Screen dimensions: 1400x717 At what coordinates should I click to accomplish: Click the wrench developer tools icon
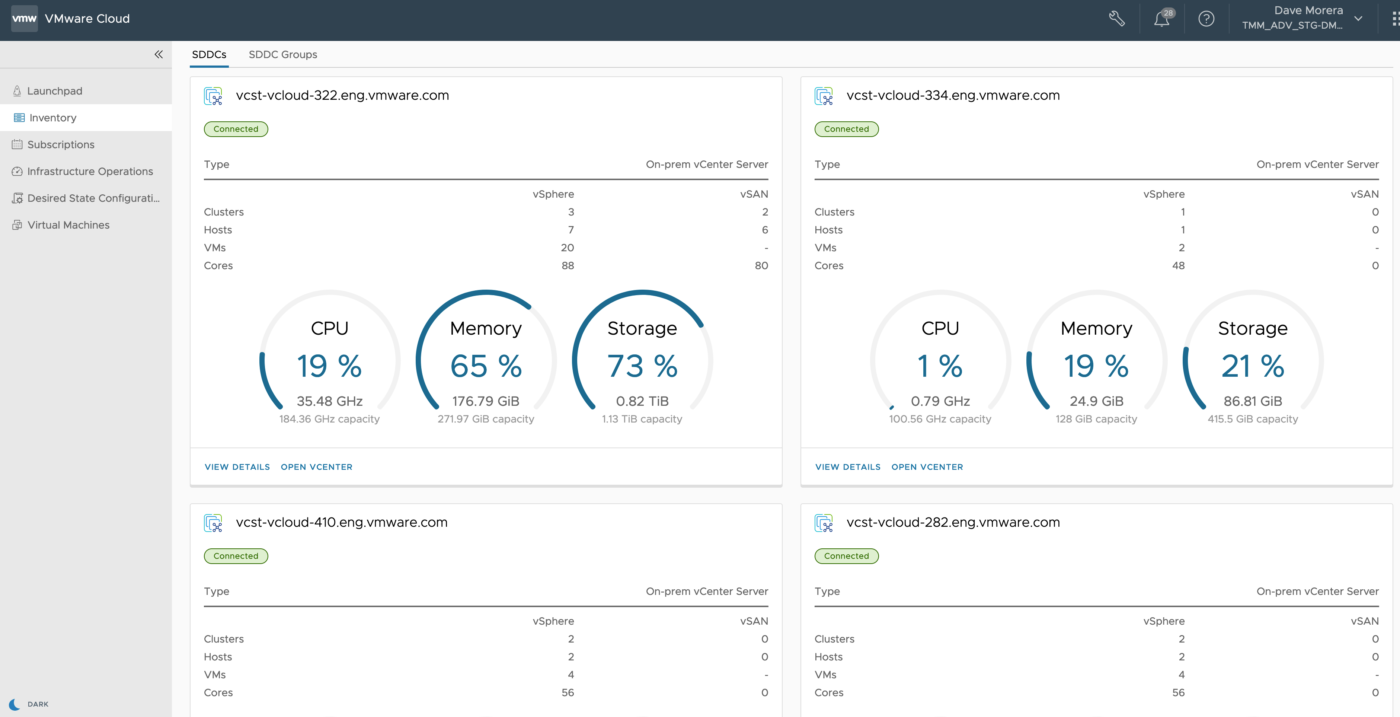pyautogui.click(x=1117, y=19)
